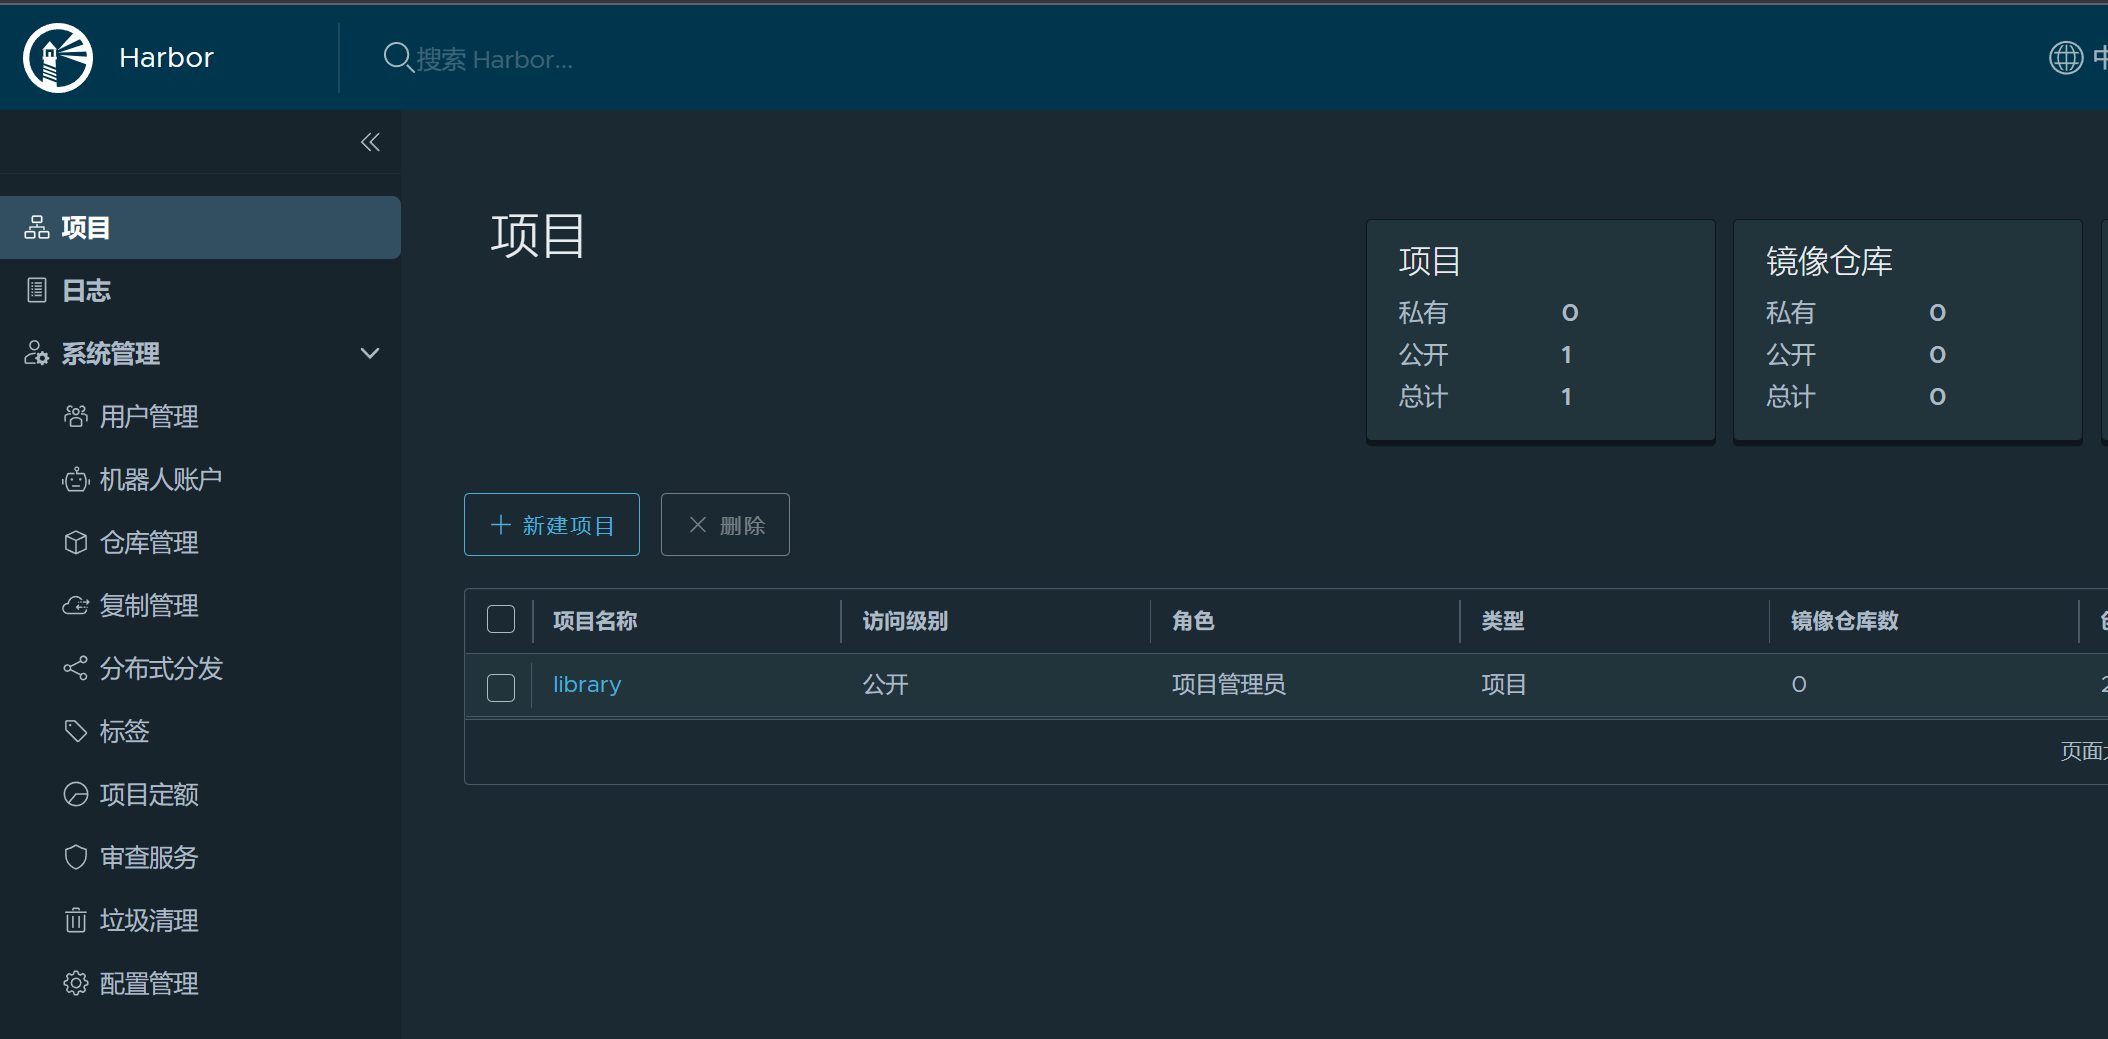Select 分布式分发 in the sidebar
Image resolution: width=2108 pixels, height=1039 pixels.
[160, 668]
